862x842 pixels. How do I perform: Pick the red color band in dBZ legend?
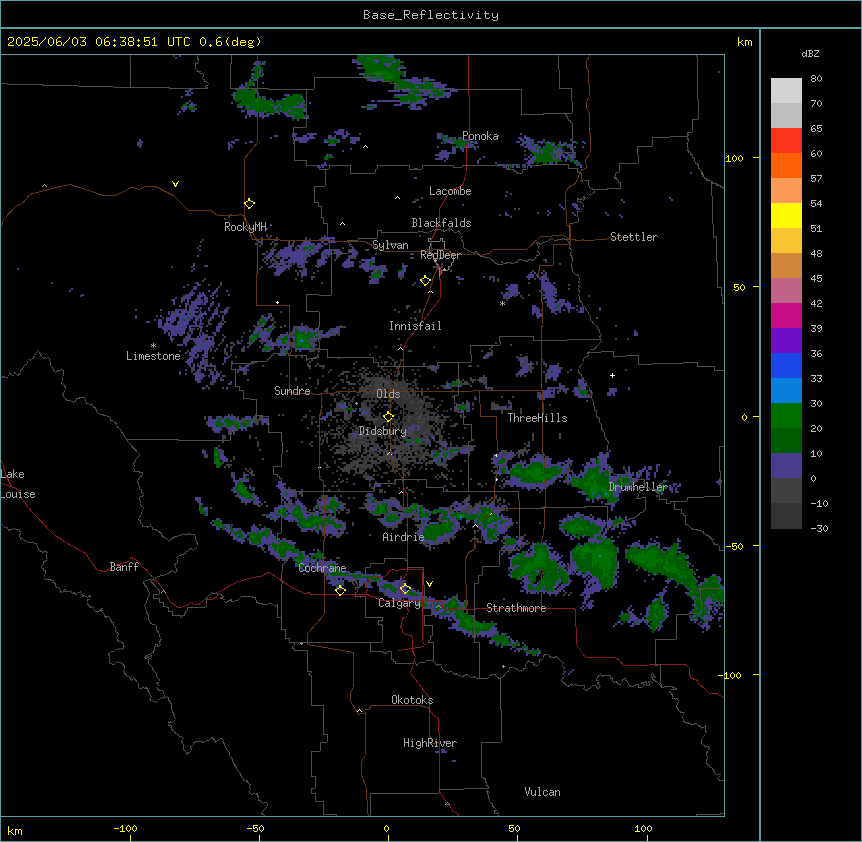(786, 140)
